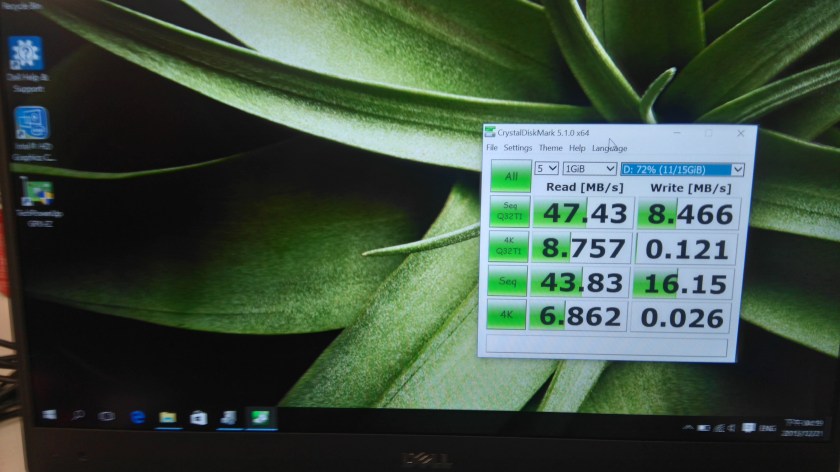The width and height of the screenshot is (840, 472).
Task: Open the taskbar search icon
Action: 77,415
